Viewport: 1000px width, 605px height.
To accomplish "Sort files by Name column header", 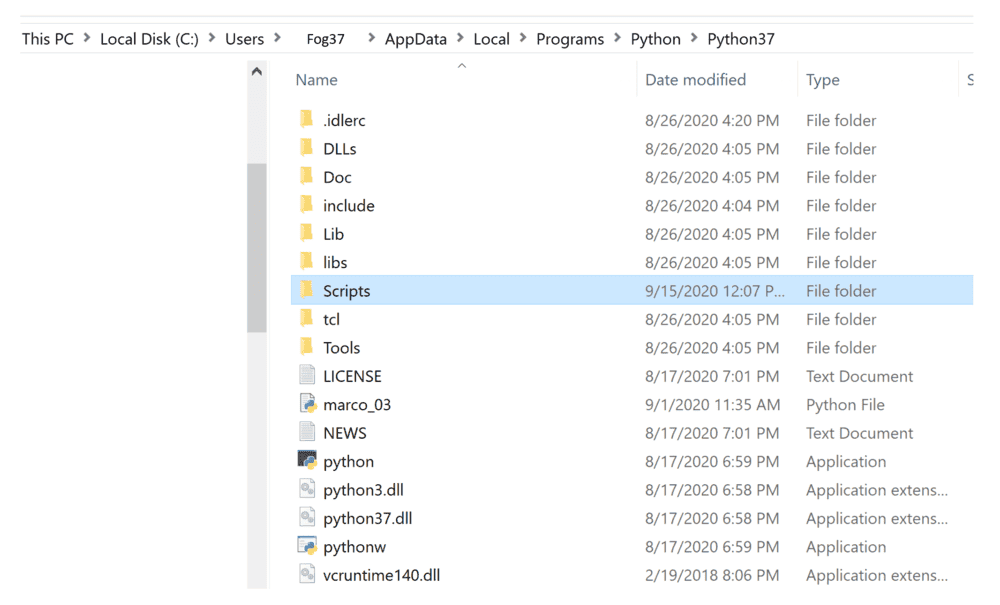I will tap(317, 80).
